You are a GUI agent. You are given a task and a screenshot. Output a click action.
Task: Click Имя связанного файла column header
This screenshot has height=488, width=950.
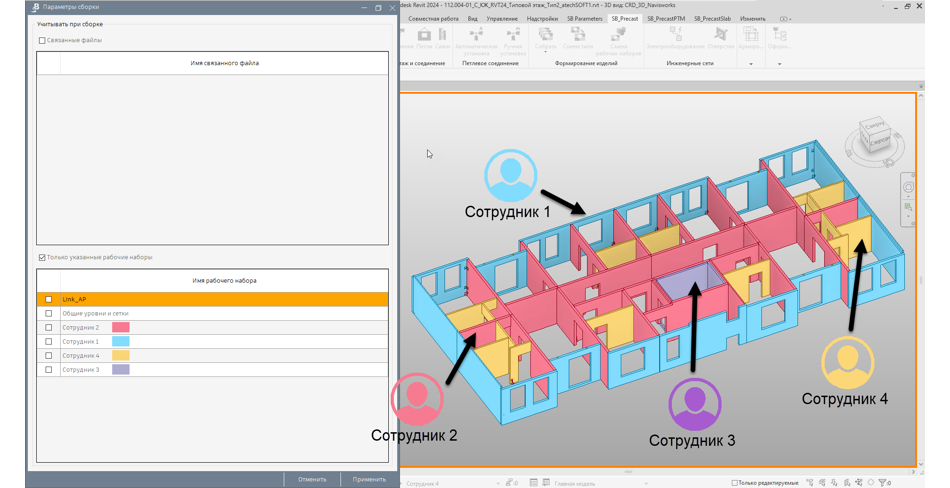click(x=225, y=63)
